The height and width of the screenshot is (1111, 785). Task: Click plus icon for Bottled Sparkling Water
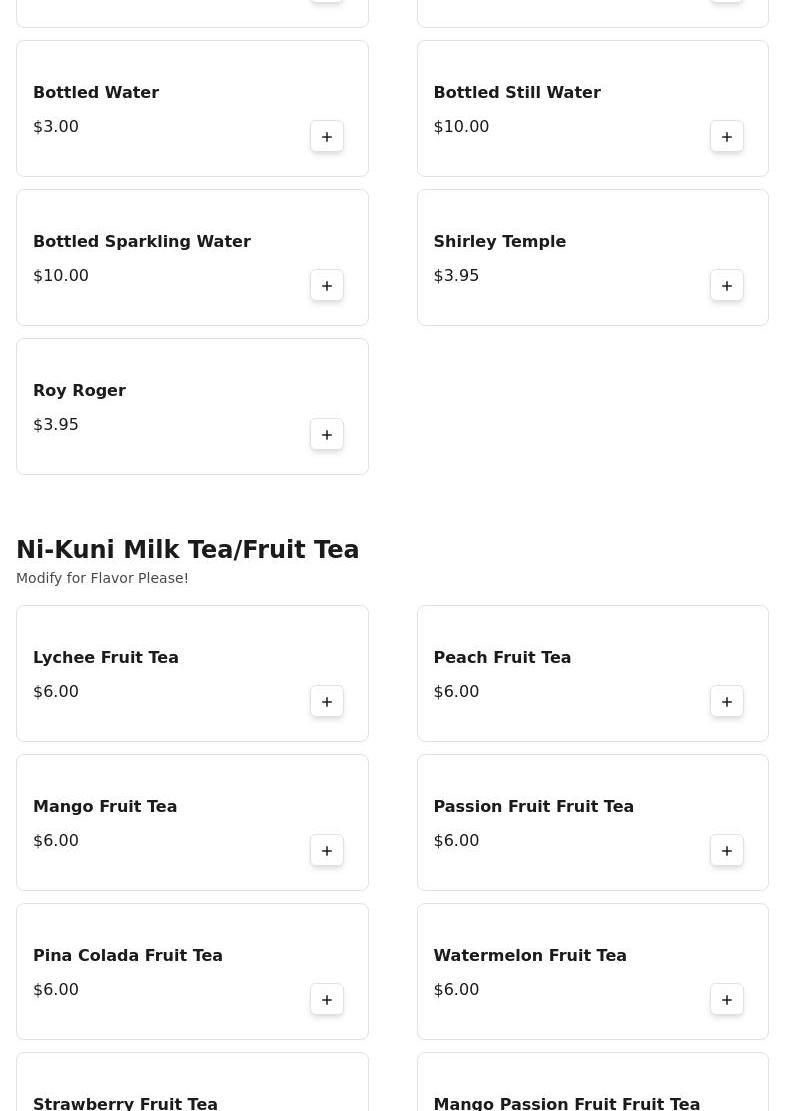[327, 286]
